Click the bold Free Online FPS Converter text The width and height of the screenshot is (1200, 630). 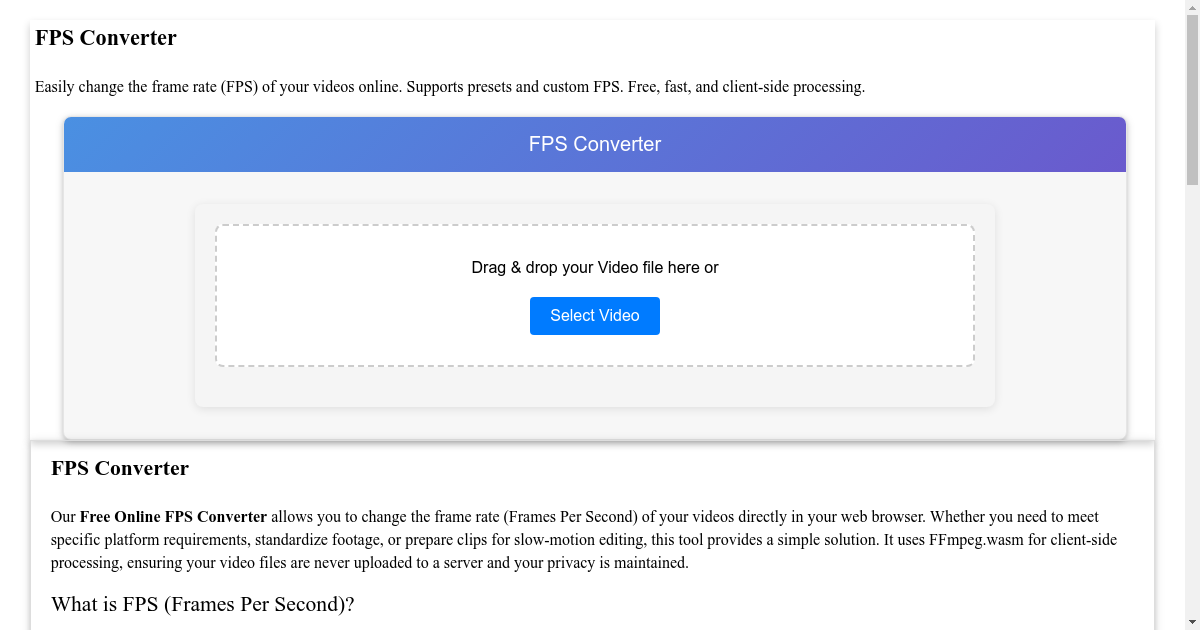(x=173, y=516)
